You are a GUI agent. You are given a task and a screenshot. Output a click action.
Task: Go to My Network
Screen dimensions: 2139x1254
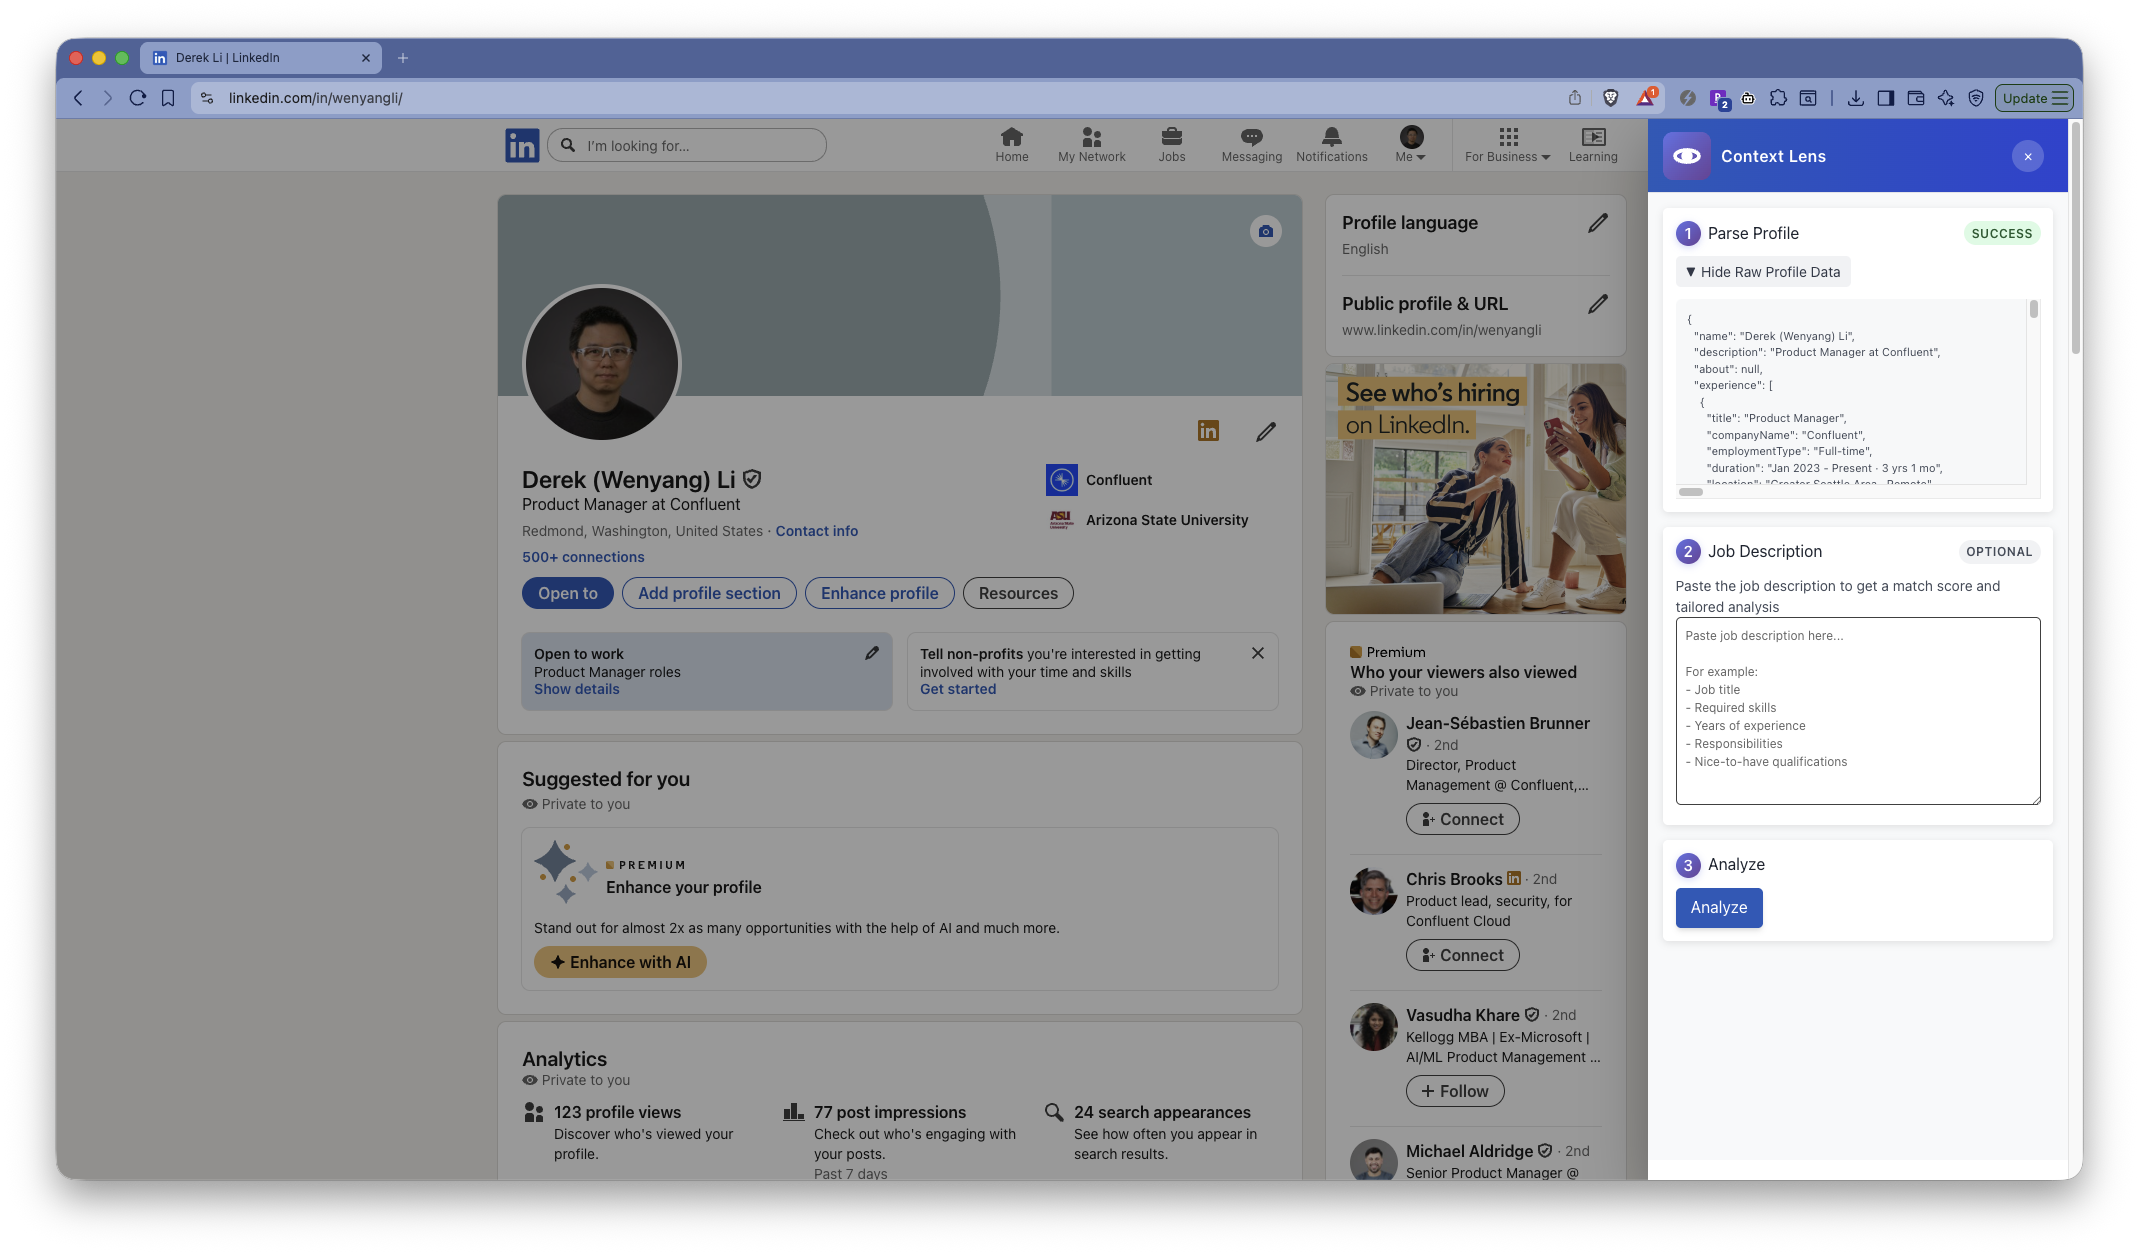[x=1091, y=144]
